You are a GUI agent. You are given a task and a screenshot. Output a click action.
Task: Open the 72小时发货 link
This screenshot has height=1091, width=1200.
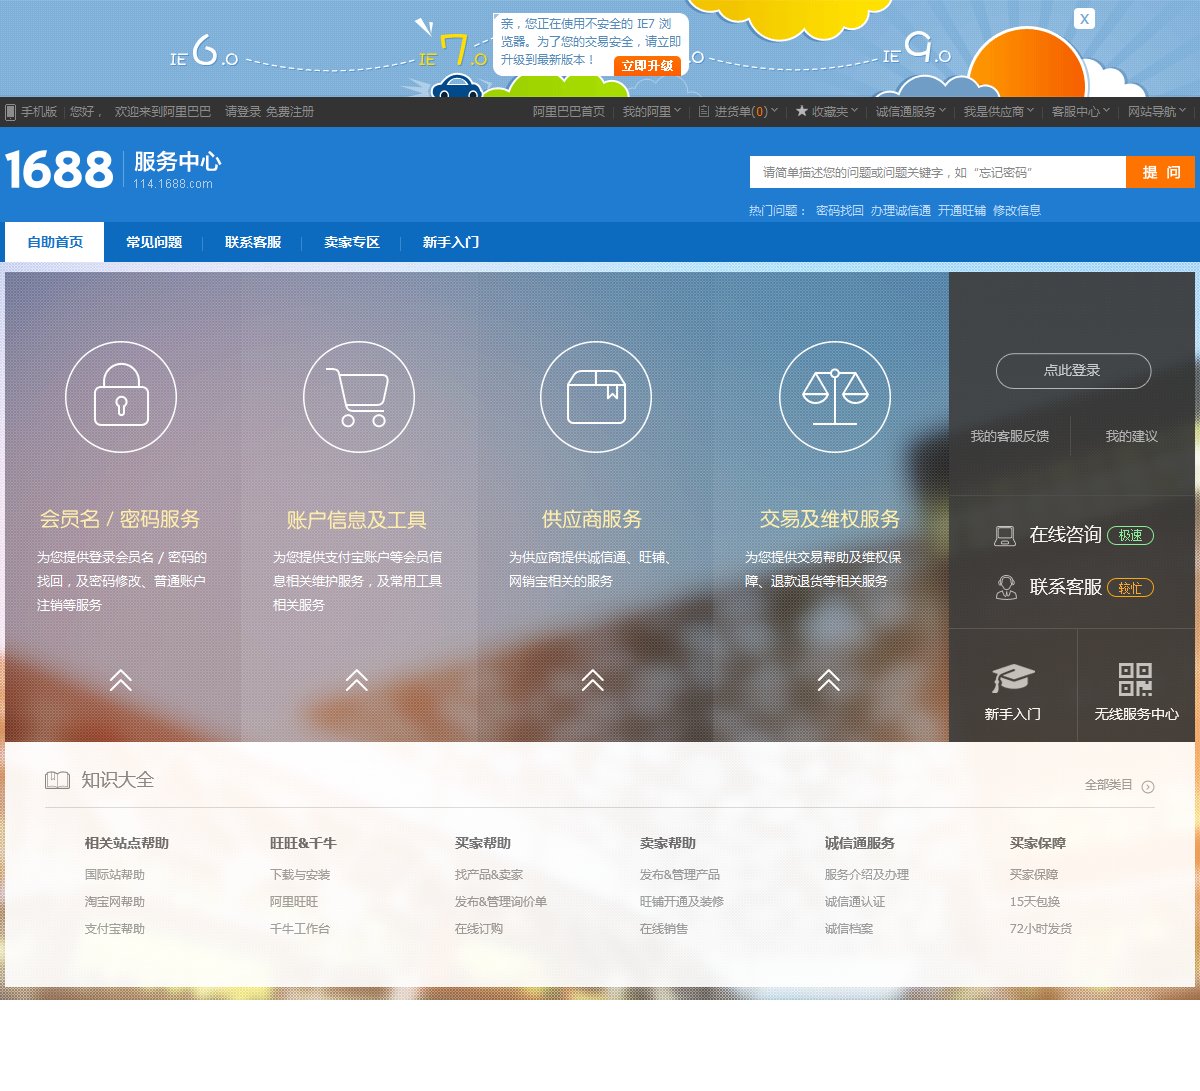(1041, 929)
